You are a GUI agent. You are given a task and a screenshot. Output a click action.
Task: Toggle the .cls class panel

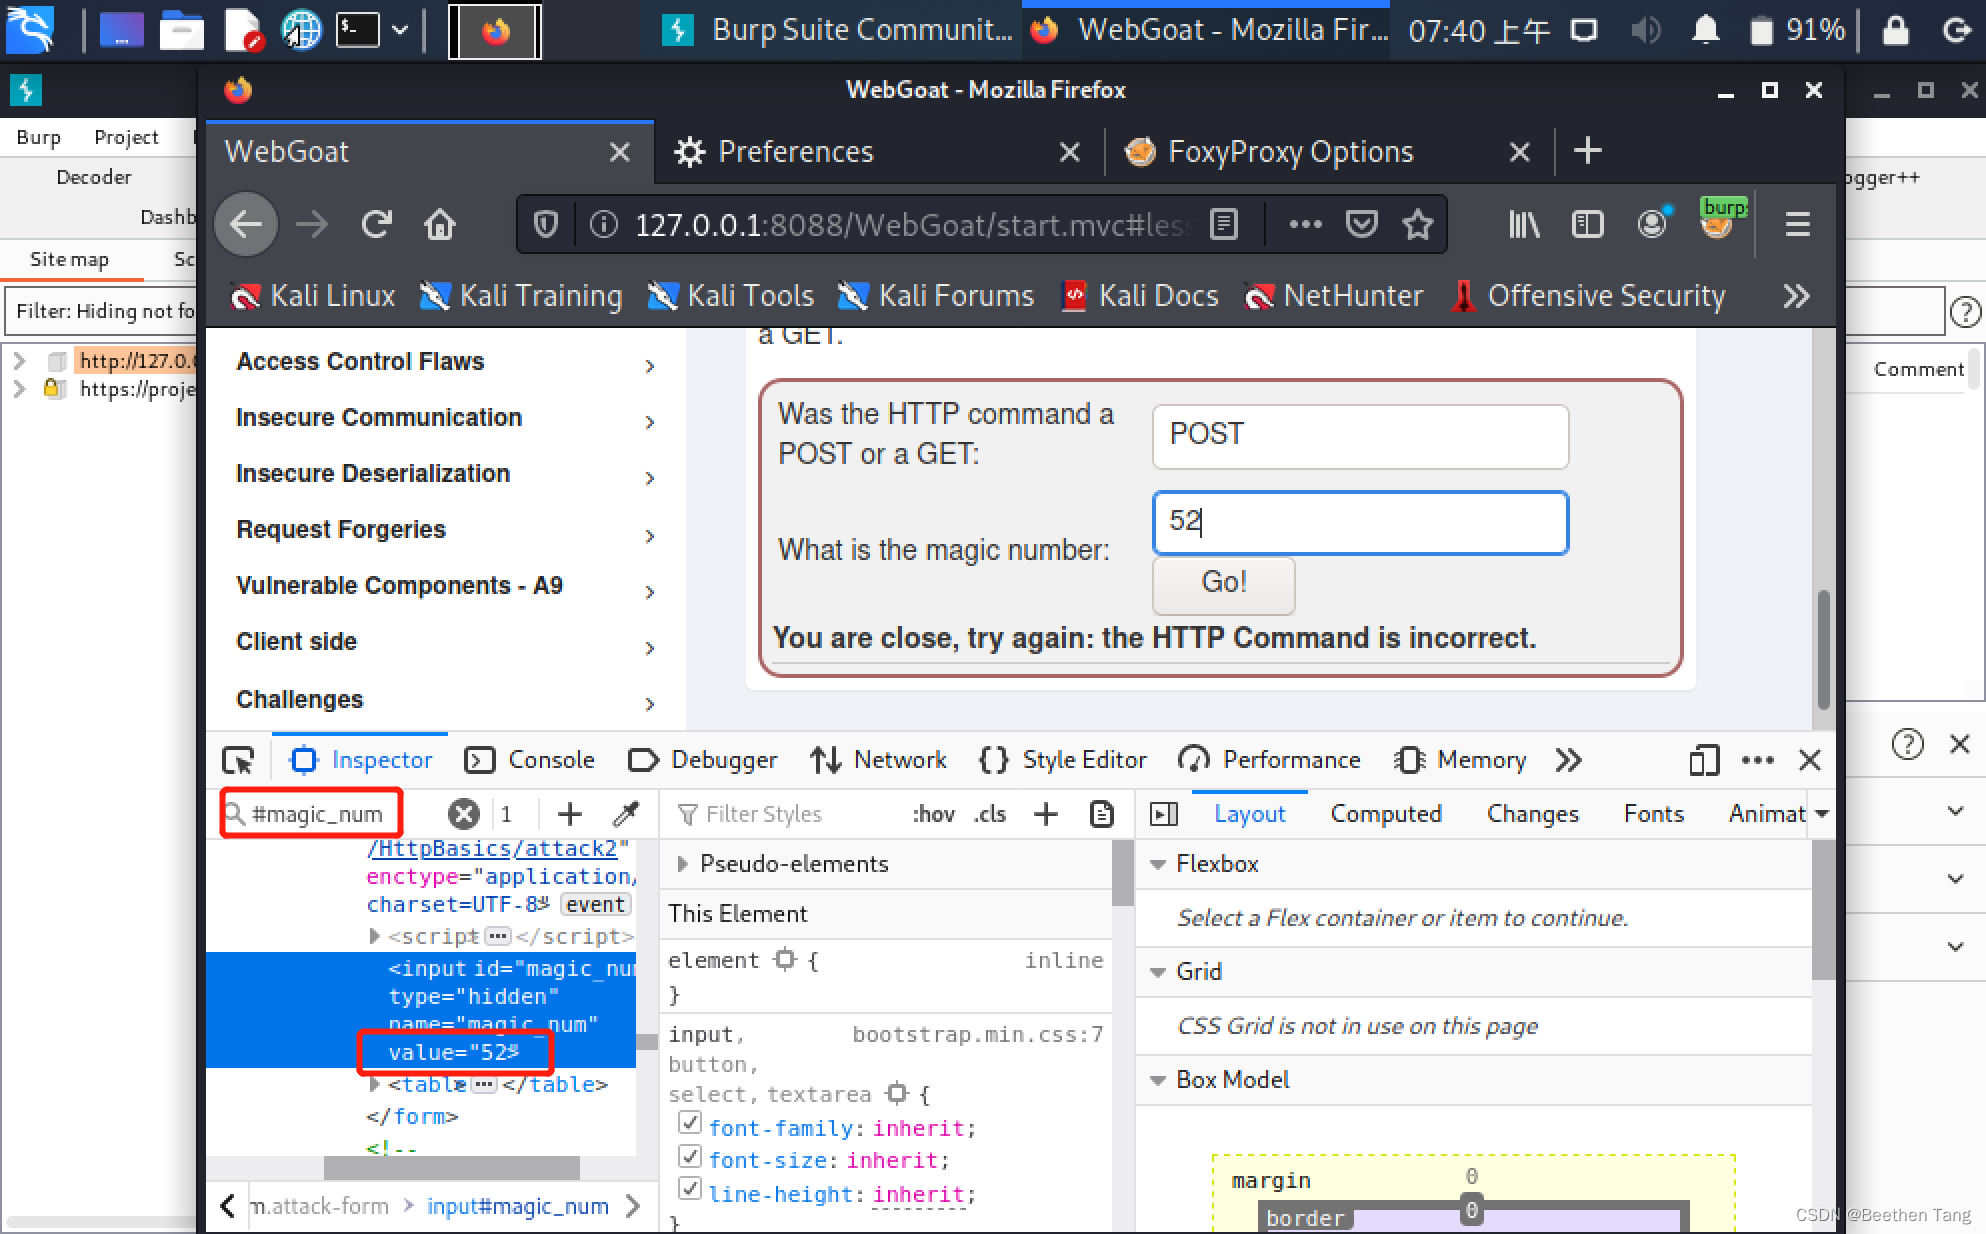(x=990, y=814)
